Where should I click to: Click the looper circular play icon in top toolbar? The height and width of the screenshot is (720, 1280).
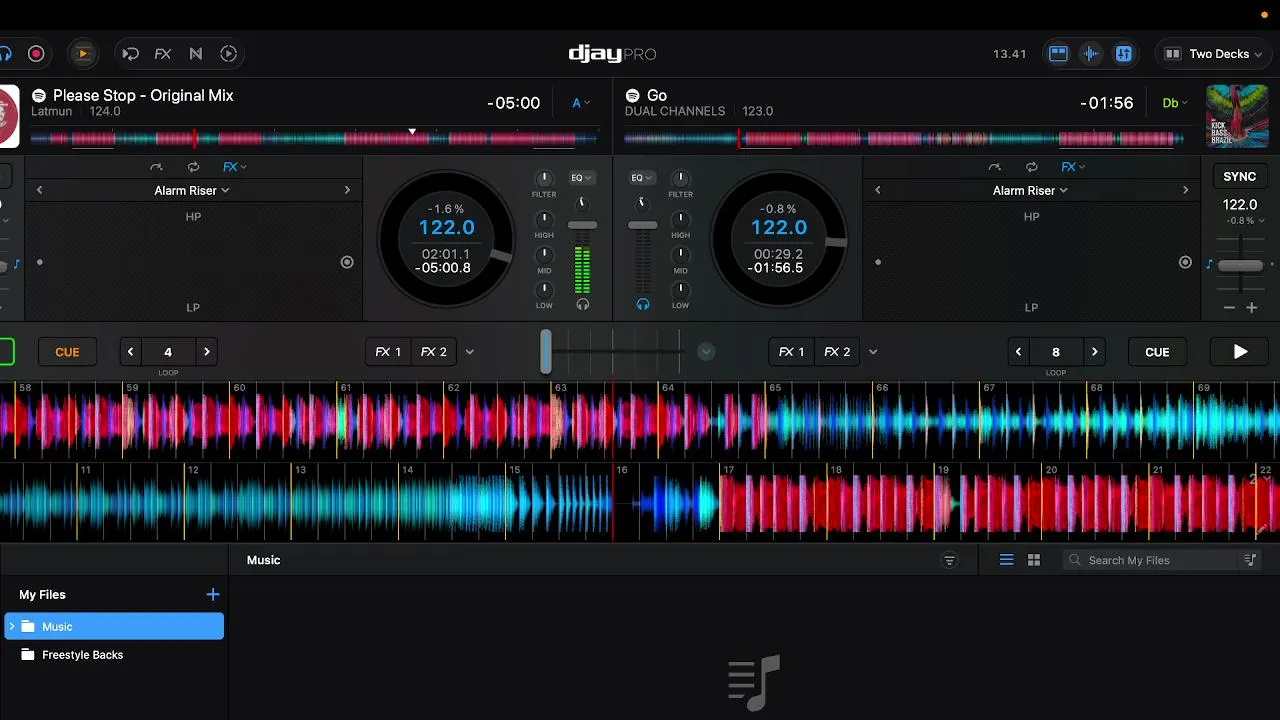(229, 54)
